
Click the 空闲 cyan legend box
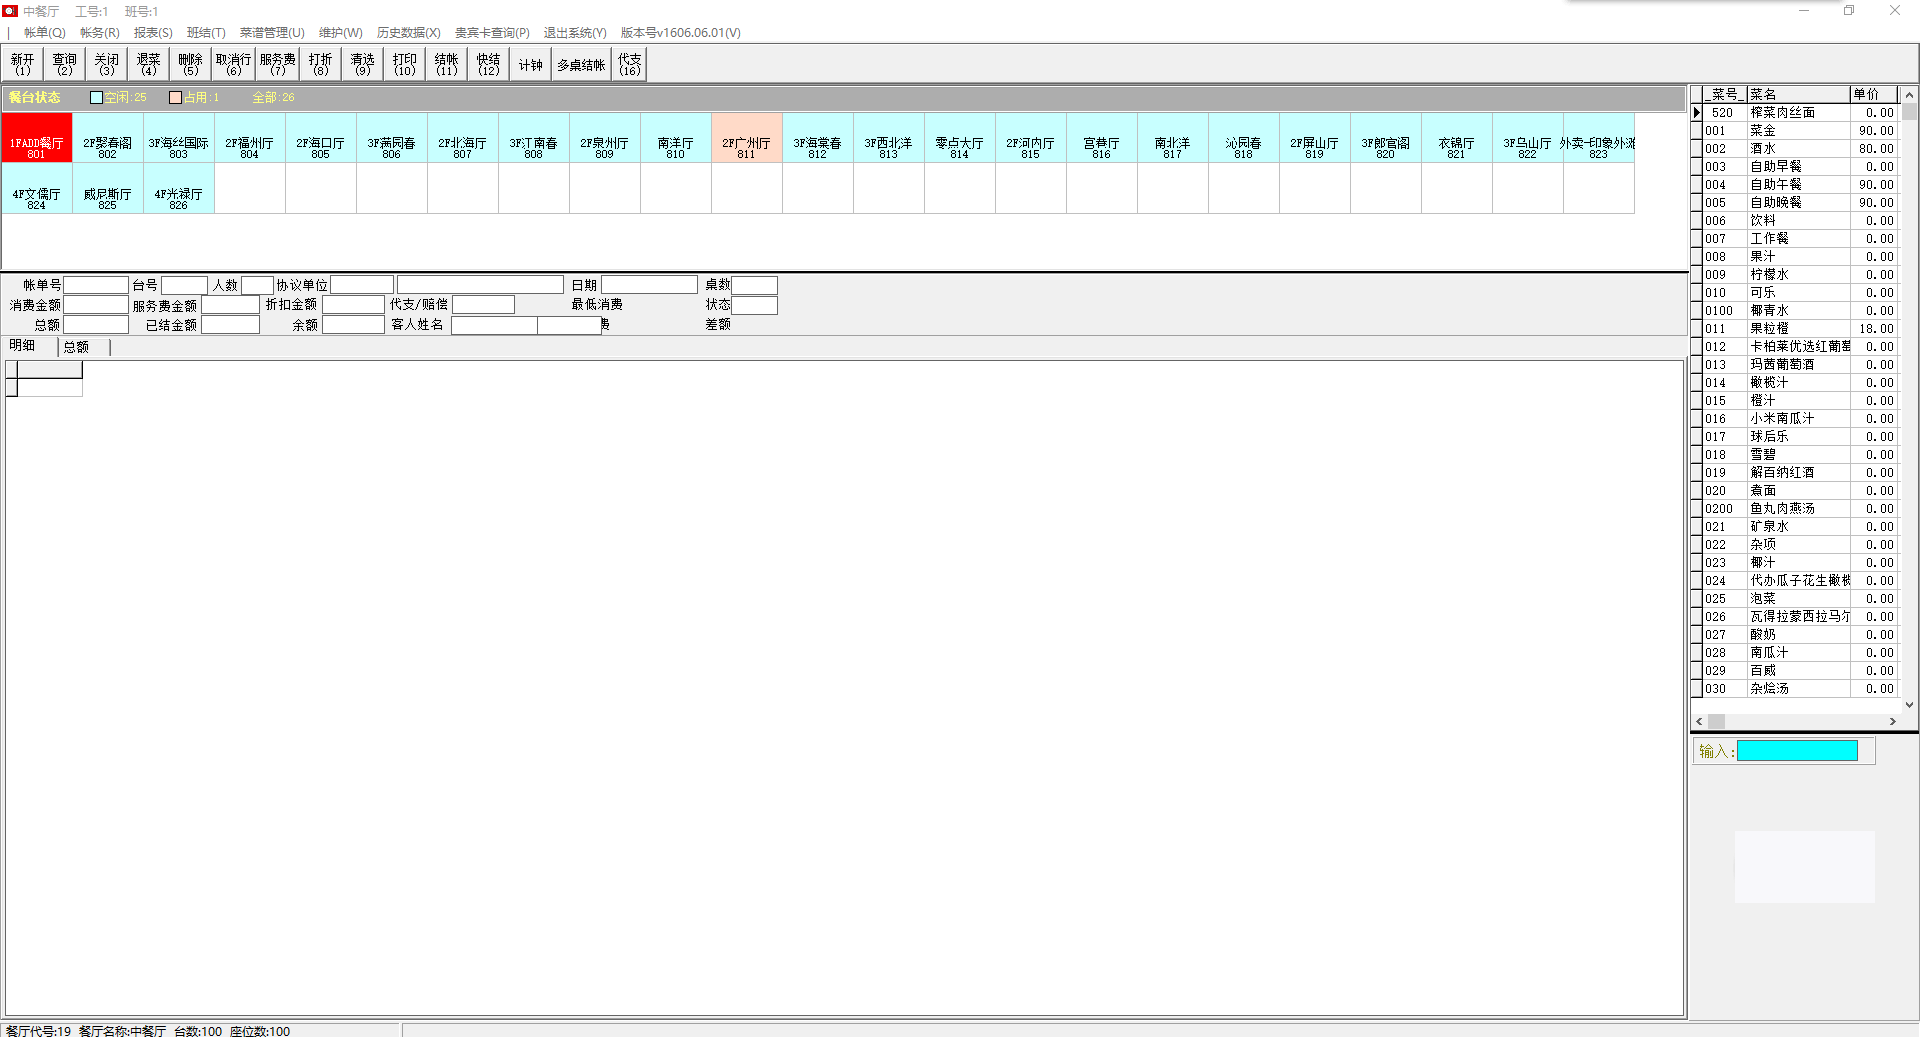coord(96,98)
